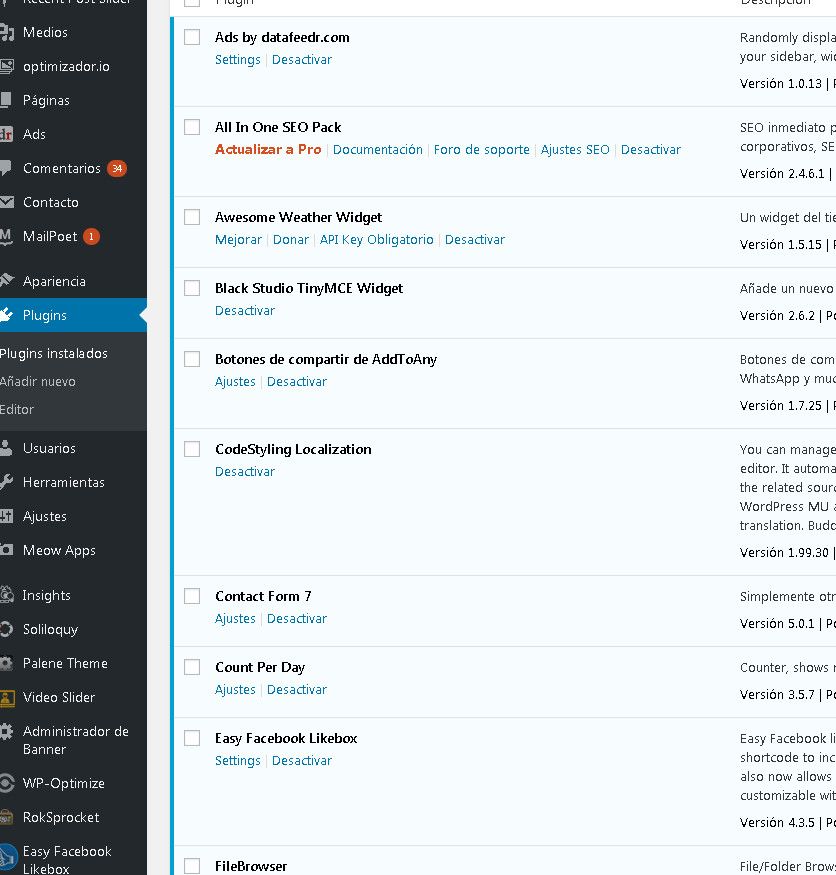The image size is (836, 875).
Task: Click the Ads datafeedr icon
Action: (6, 134)
